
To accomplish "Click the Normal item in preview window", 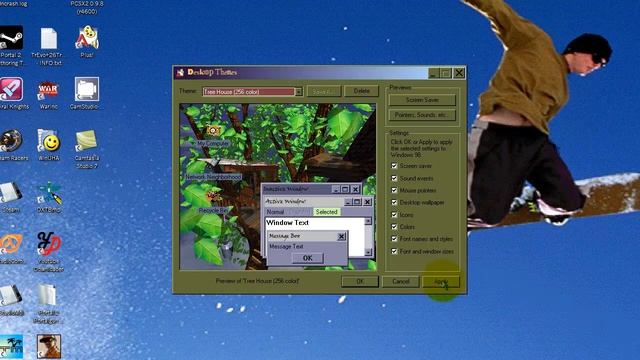I will [x=276, y=212].
